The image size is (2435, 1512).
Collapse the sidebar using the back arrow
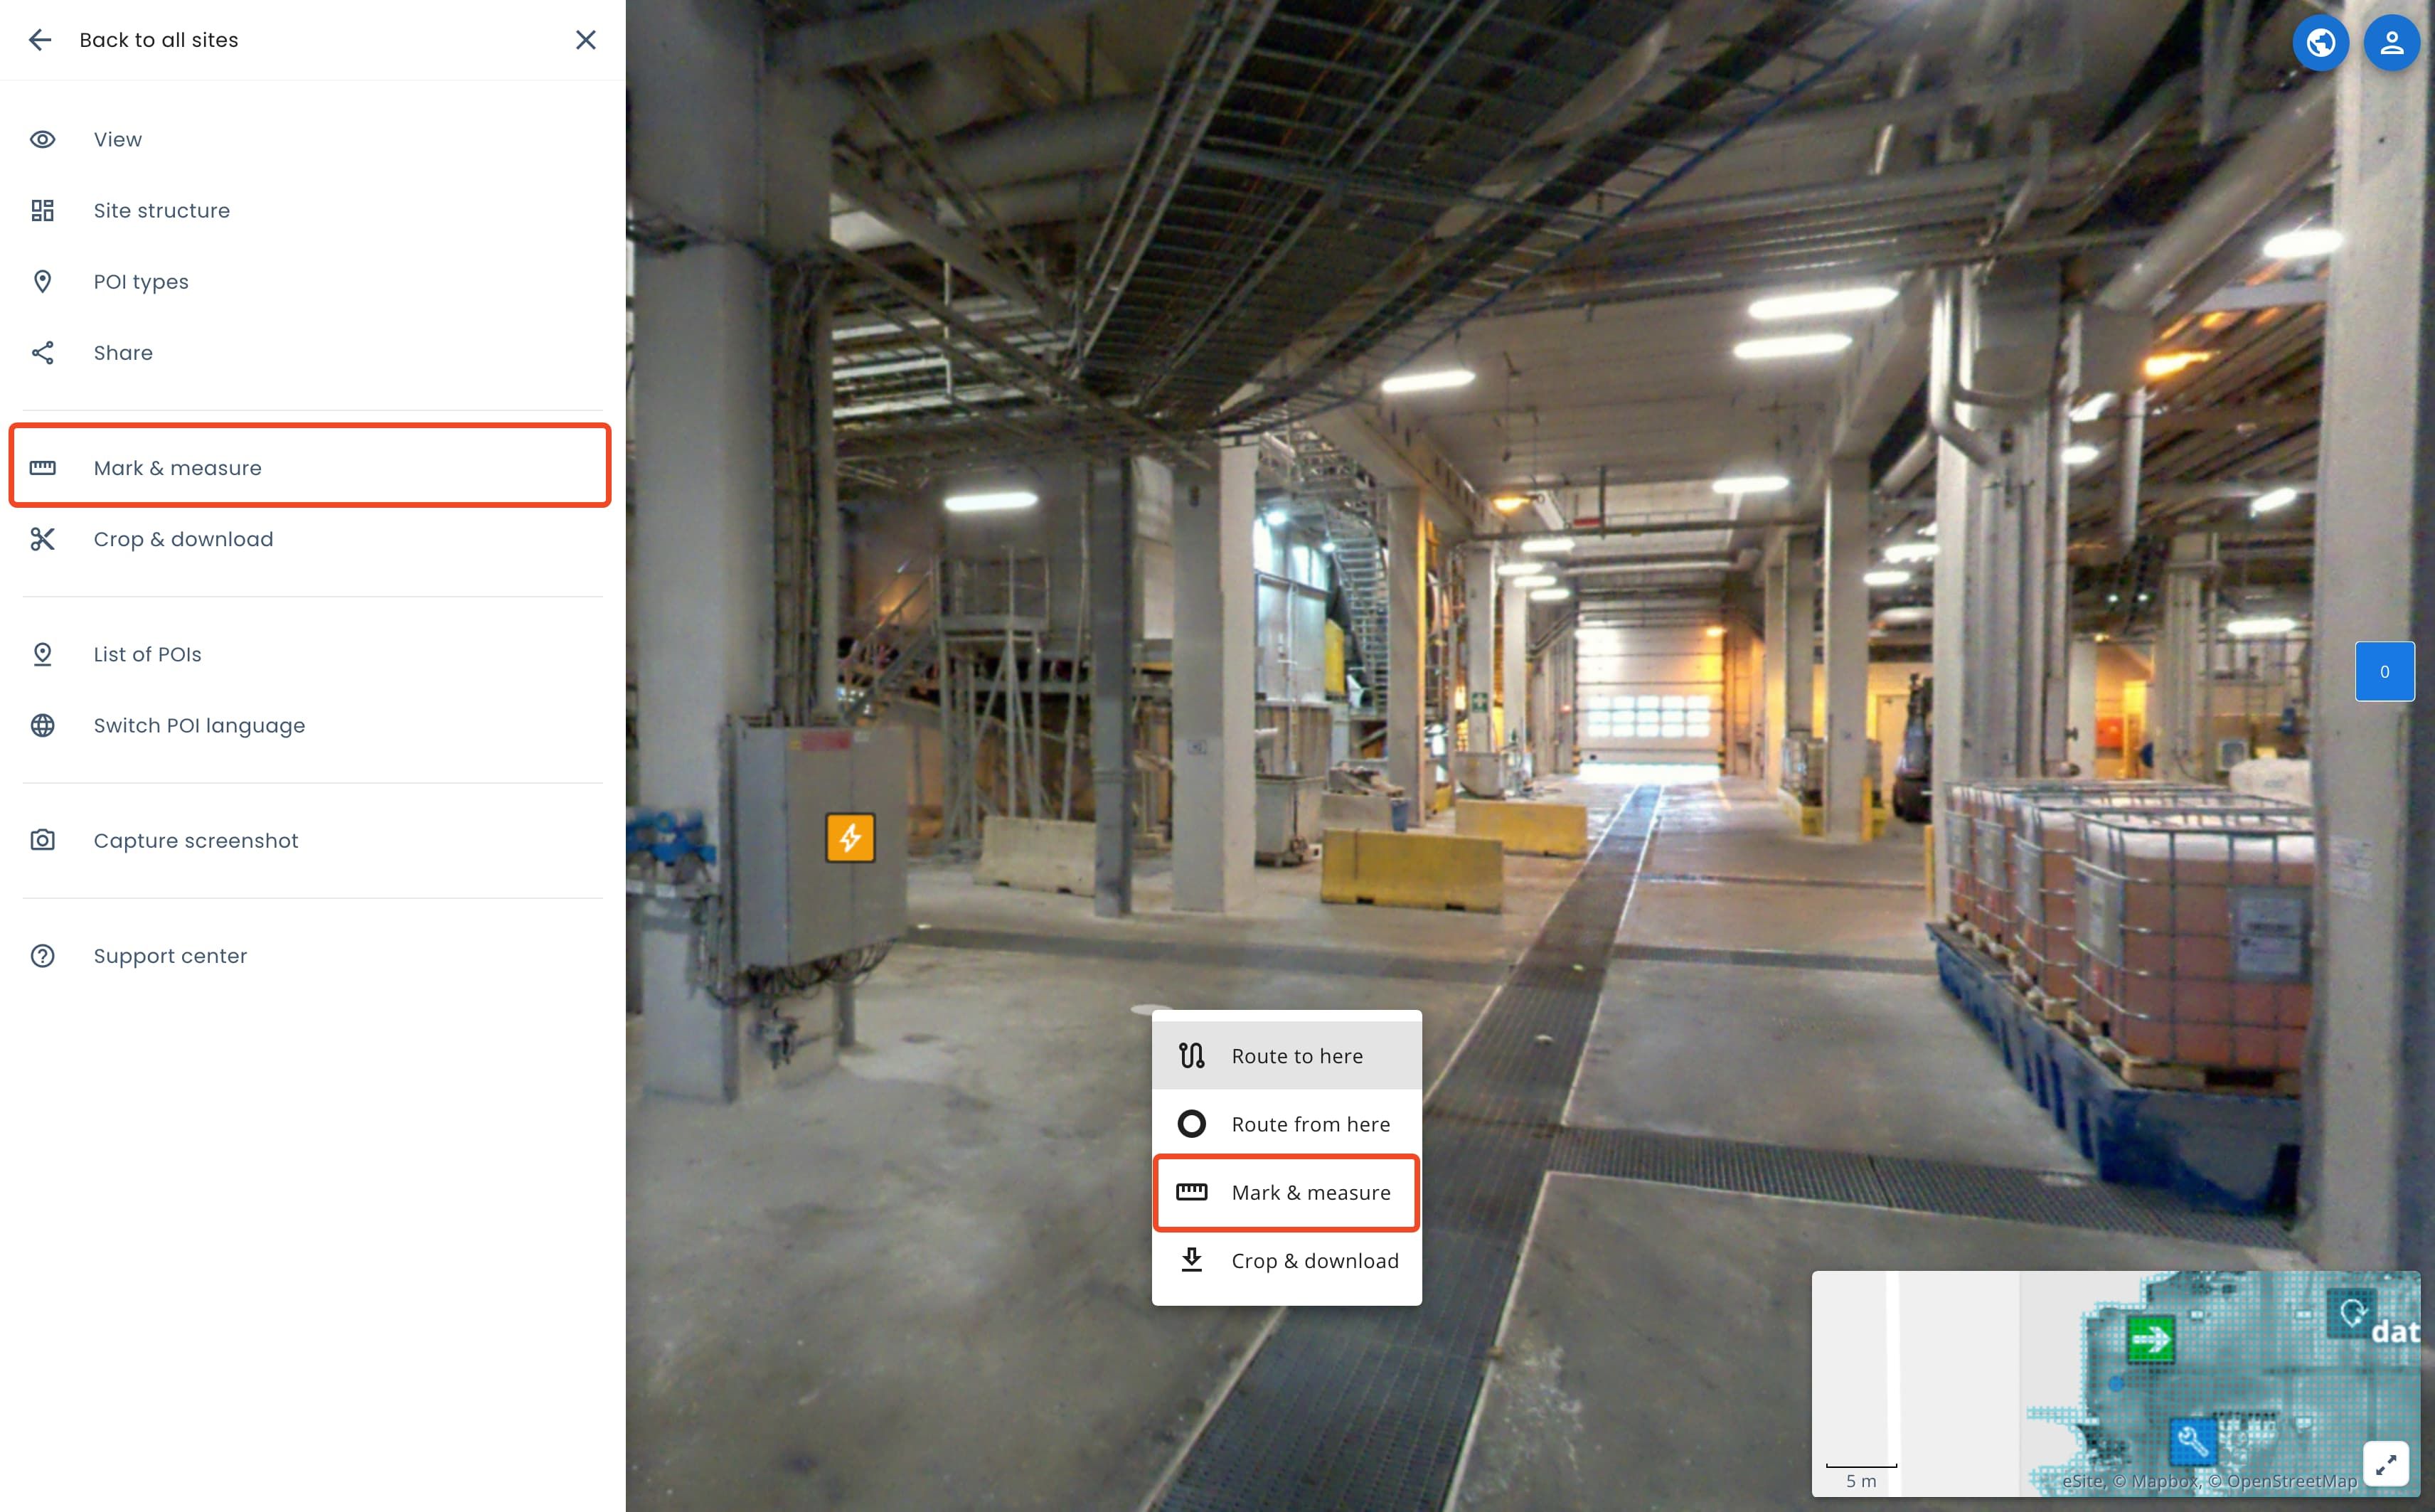pyautogui.click(x=40, y=39)
